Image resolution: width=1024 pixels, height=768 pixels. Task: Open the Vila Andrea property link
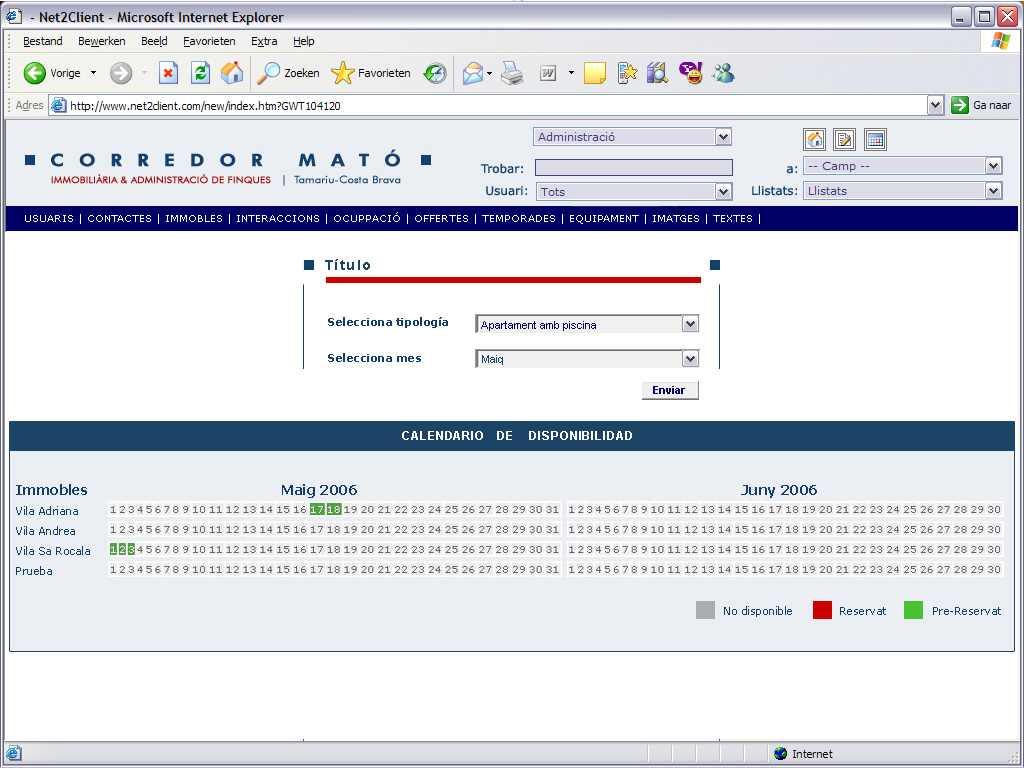[x=46, y=531]
